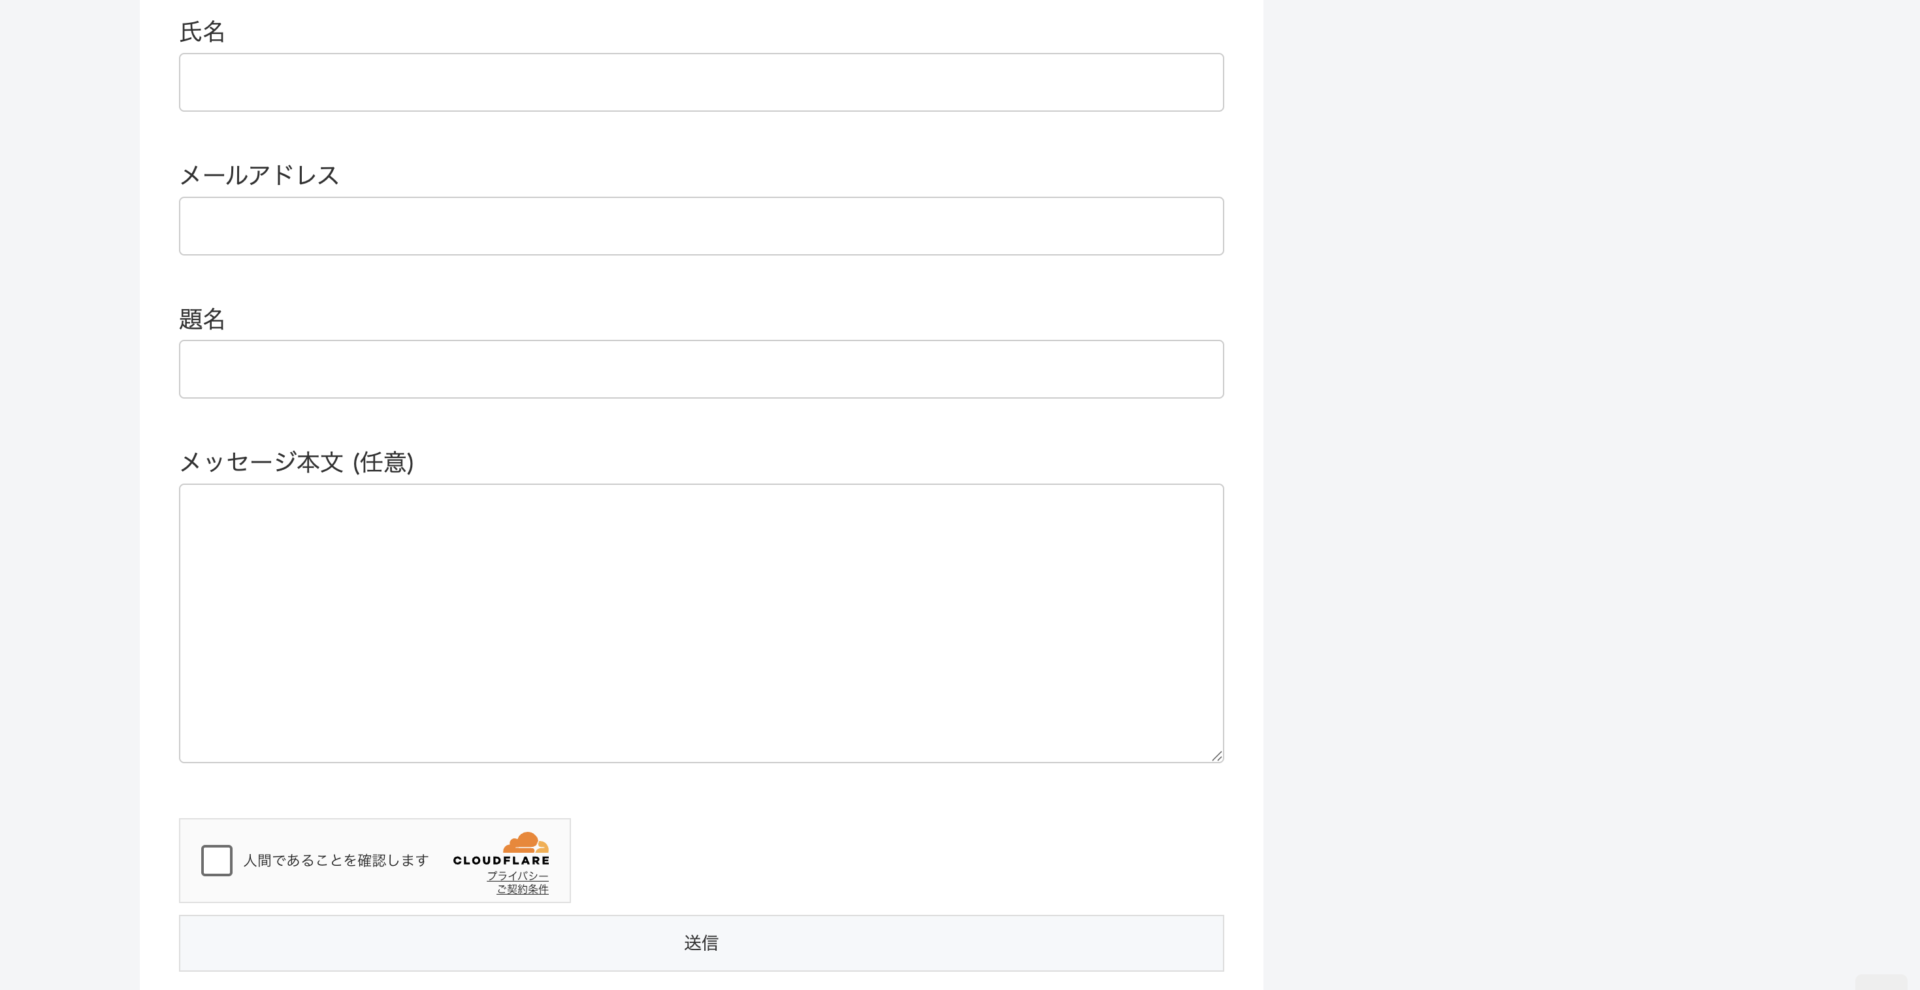
Task: Click empty space beside the Cloudflare widget
Action: 890,860
